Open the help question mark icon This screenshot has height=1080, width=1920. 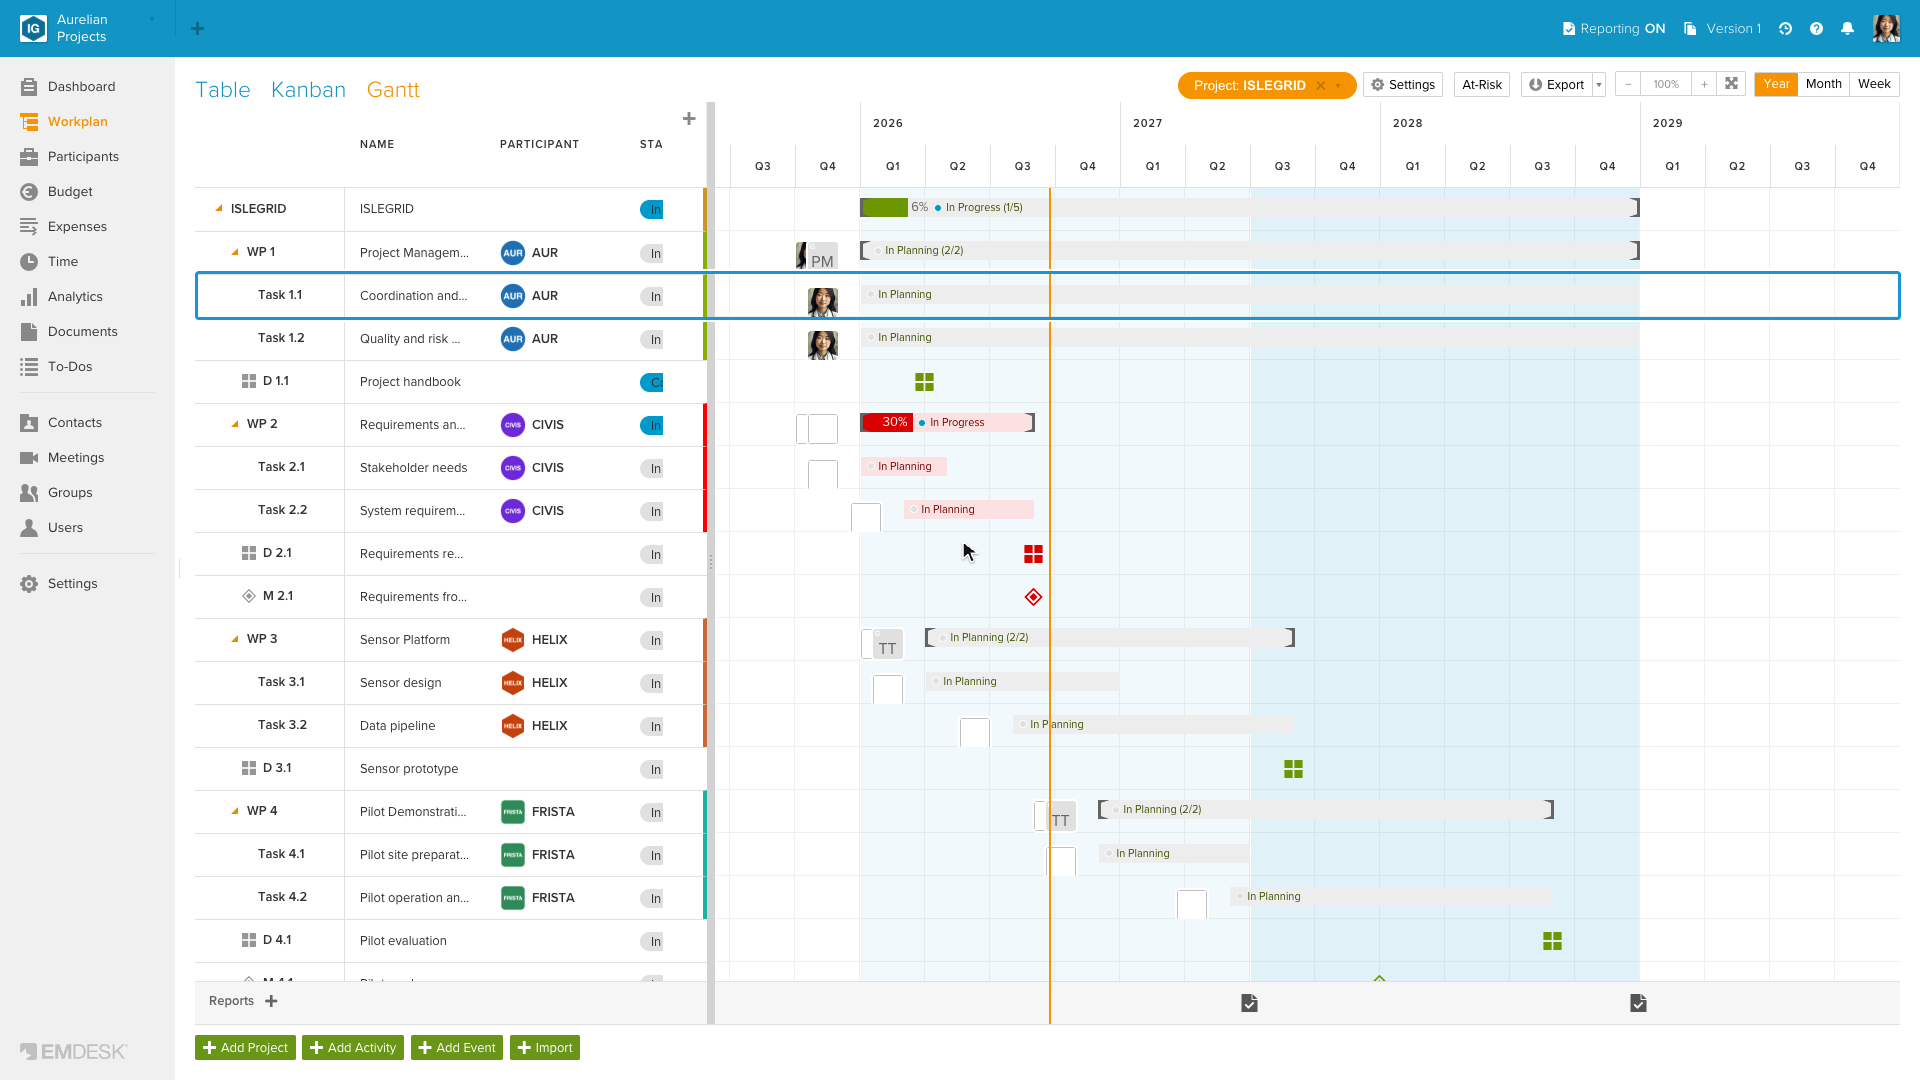1816,29
